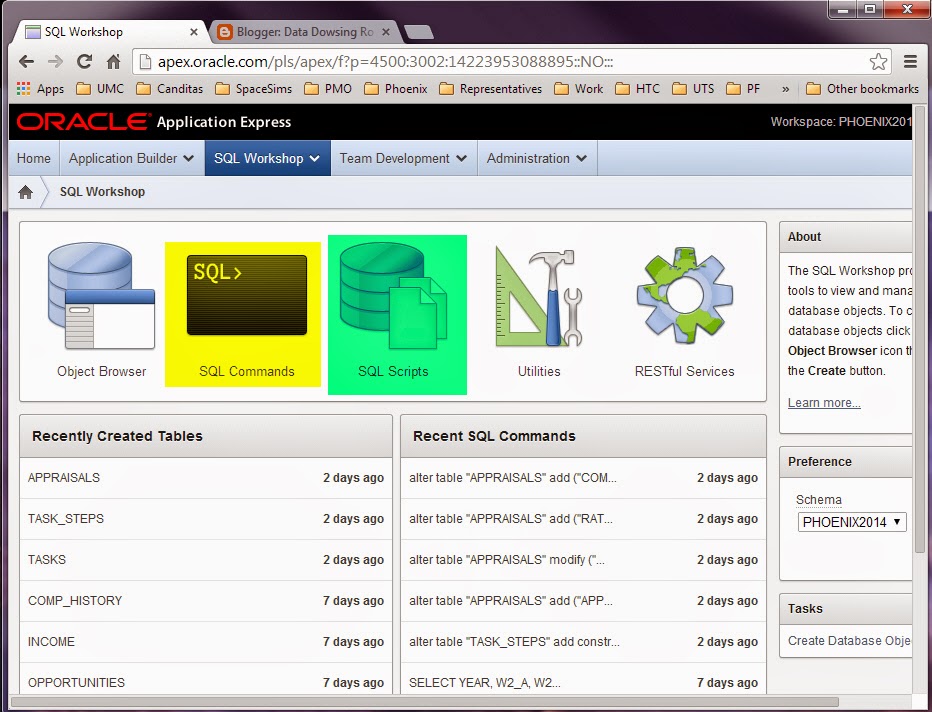This screenshot has height=712, width=932.
Task: Click the browser back arrow
Action: (x=26, y=61)
